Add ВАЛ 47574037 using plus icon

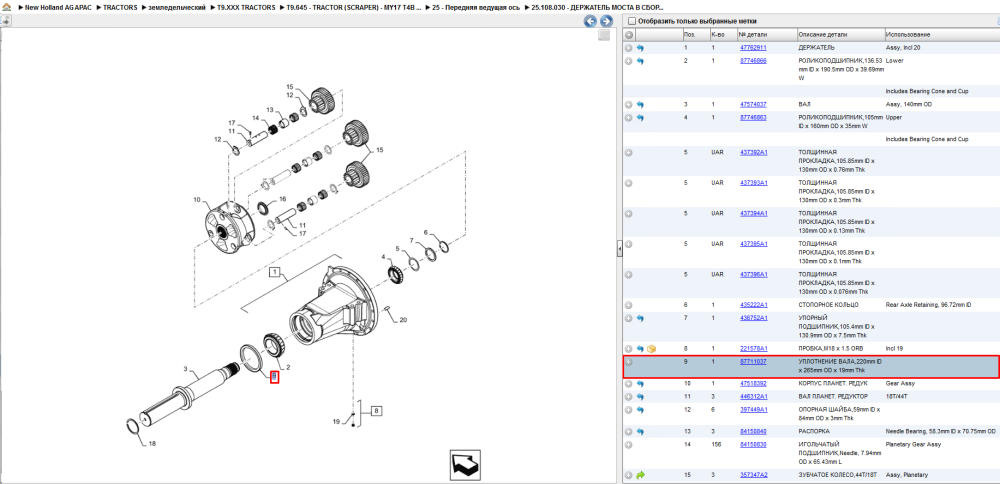tap(629, 105)
